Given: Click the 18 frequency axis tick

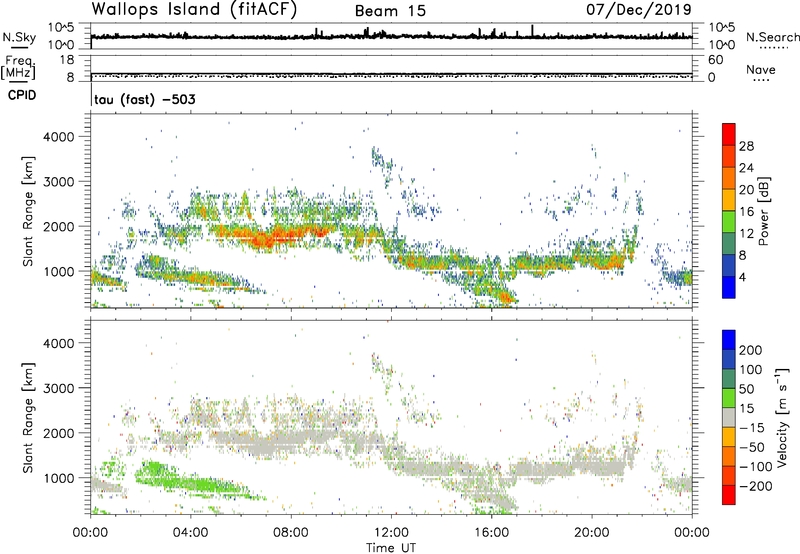Looking at the screenshot, I should (x=67, y=60).
